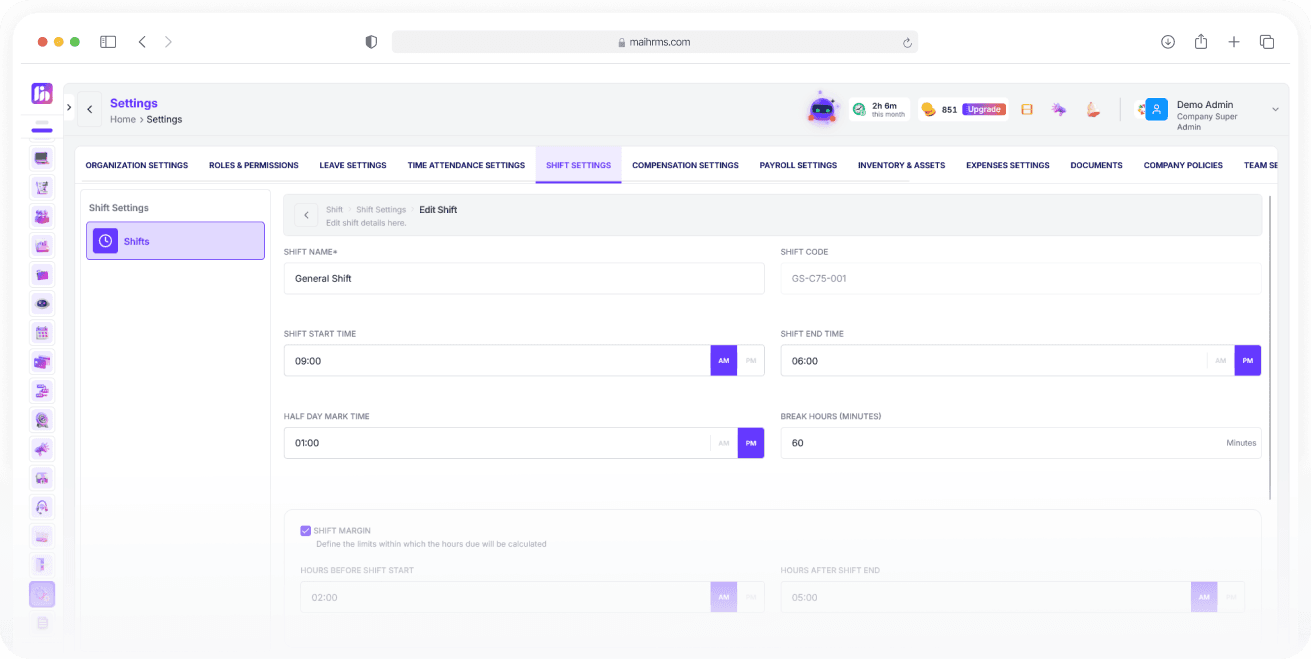Click the Upgrade button
The width and height of the screenshot is (1311, 659).
(984, 109)
